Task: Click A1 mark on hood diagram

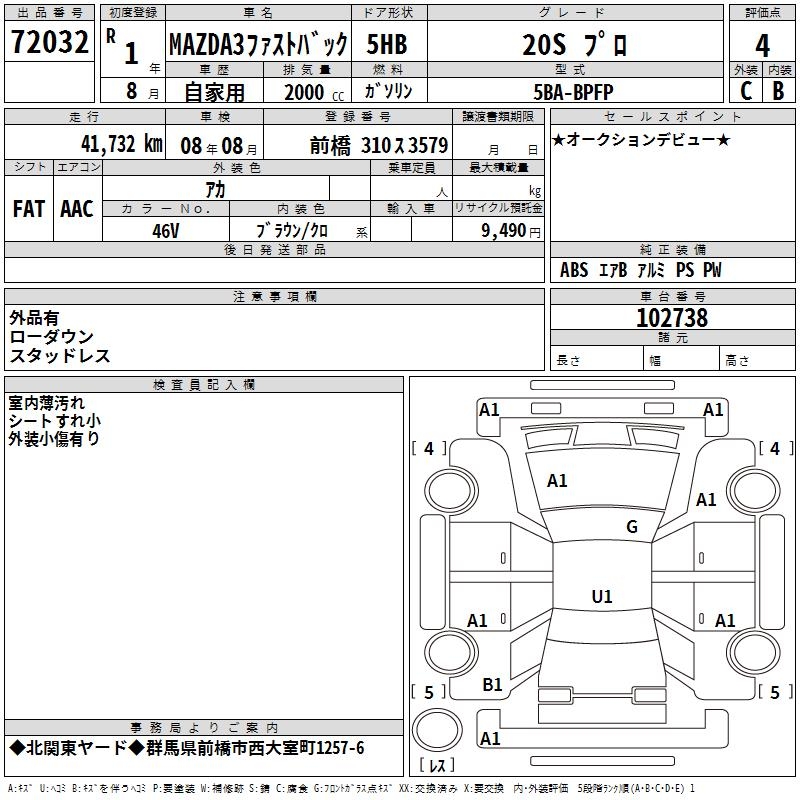Action: [x=557, y=481]
